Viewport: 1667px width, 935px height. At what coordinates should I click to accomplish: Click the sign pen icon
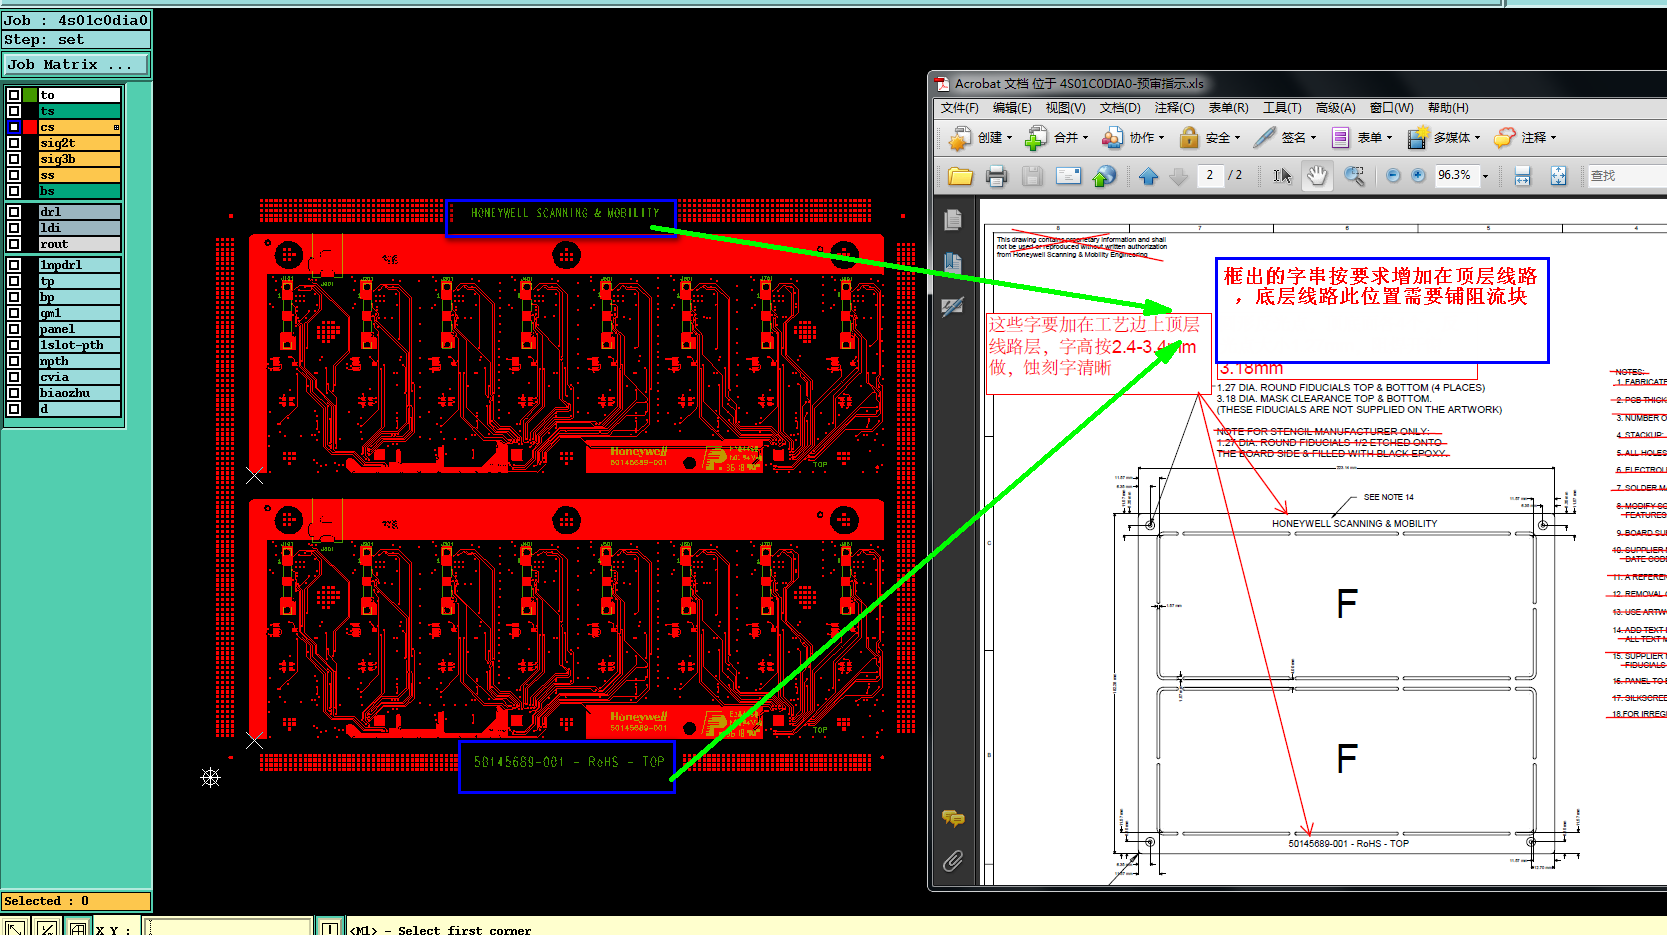1265,137
